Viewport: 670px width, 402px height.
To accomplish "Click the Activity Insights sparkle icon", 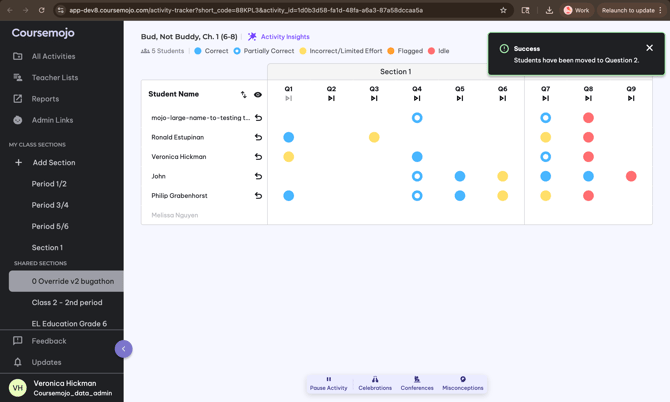I will point(253,37).
